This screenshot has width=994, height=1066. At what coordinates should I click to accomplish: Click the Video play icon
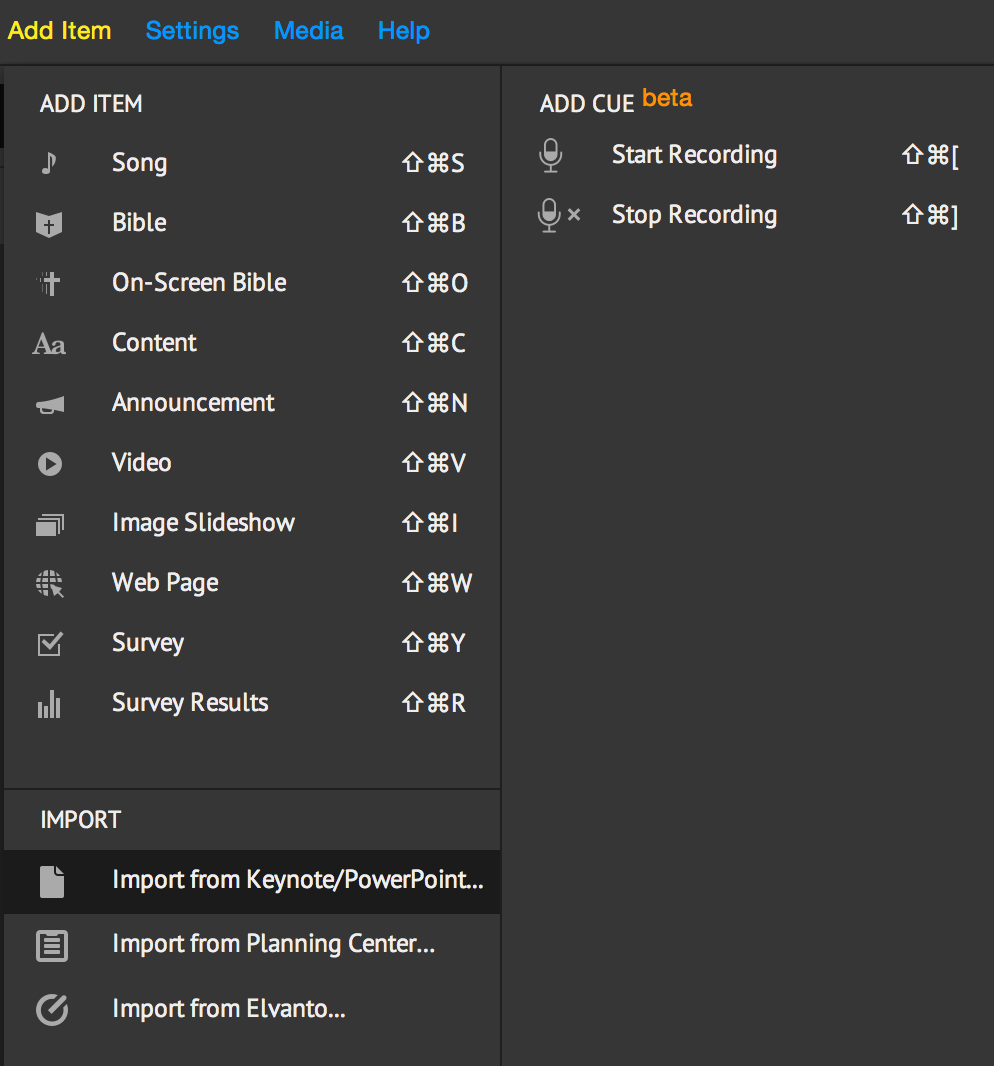click(x=50, y=464)
